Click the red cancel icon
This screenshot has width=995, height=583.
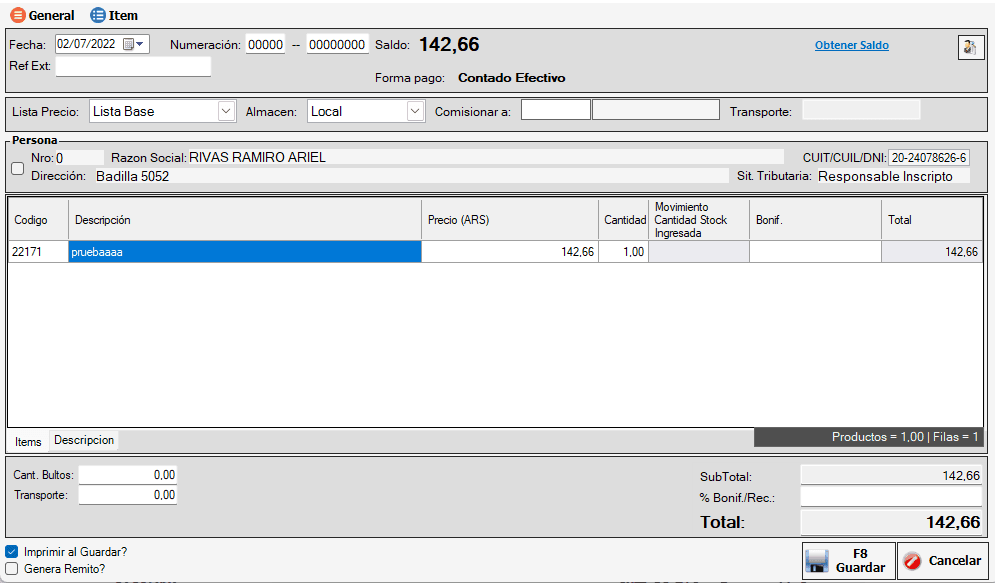click(912, 561)
